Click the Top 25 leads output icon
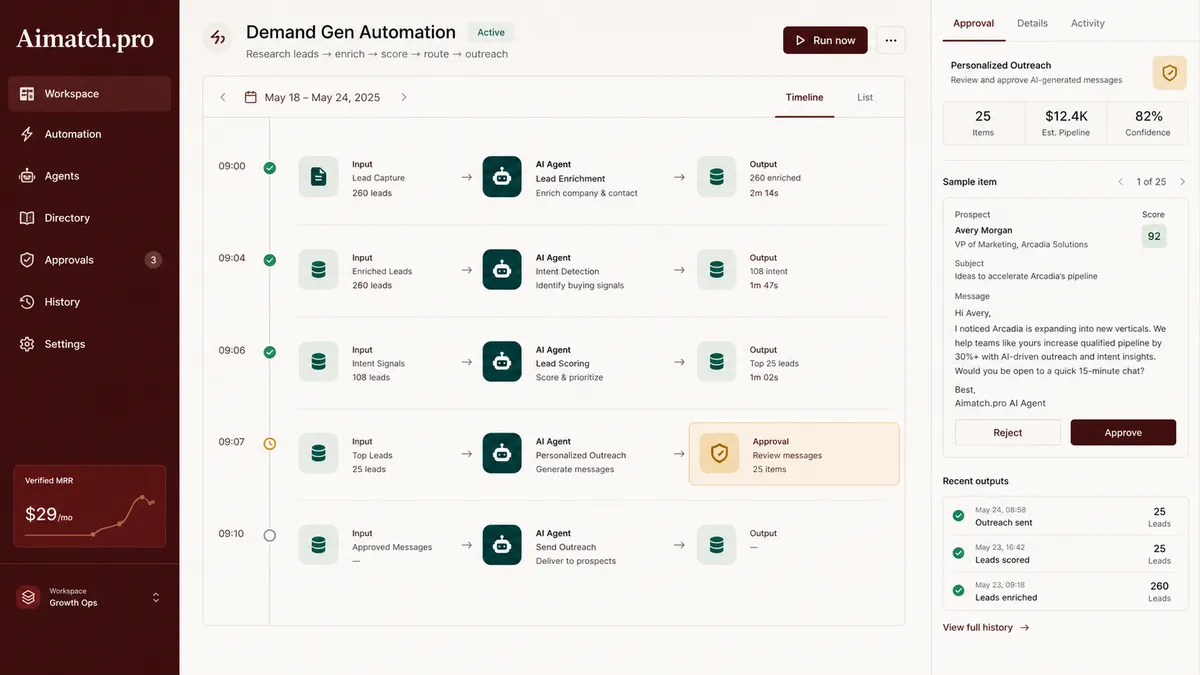Viewport: 1200px width, 675px height. (716, 361)
